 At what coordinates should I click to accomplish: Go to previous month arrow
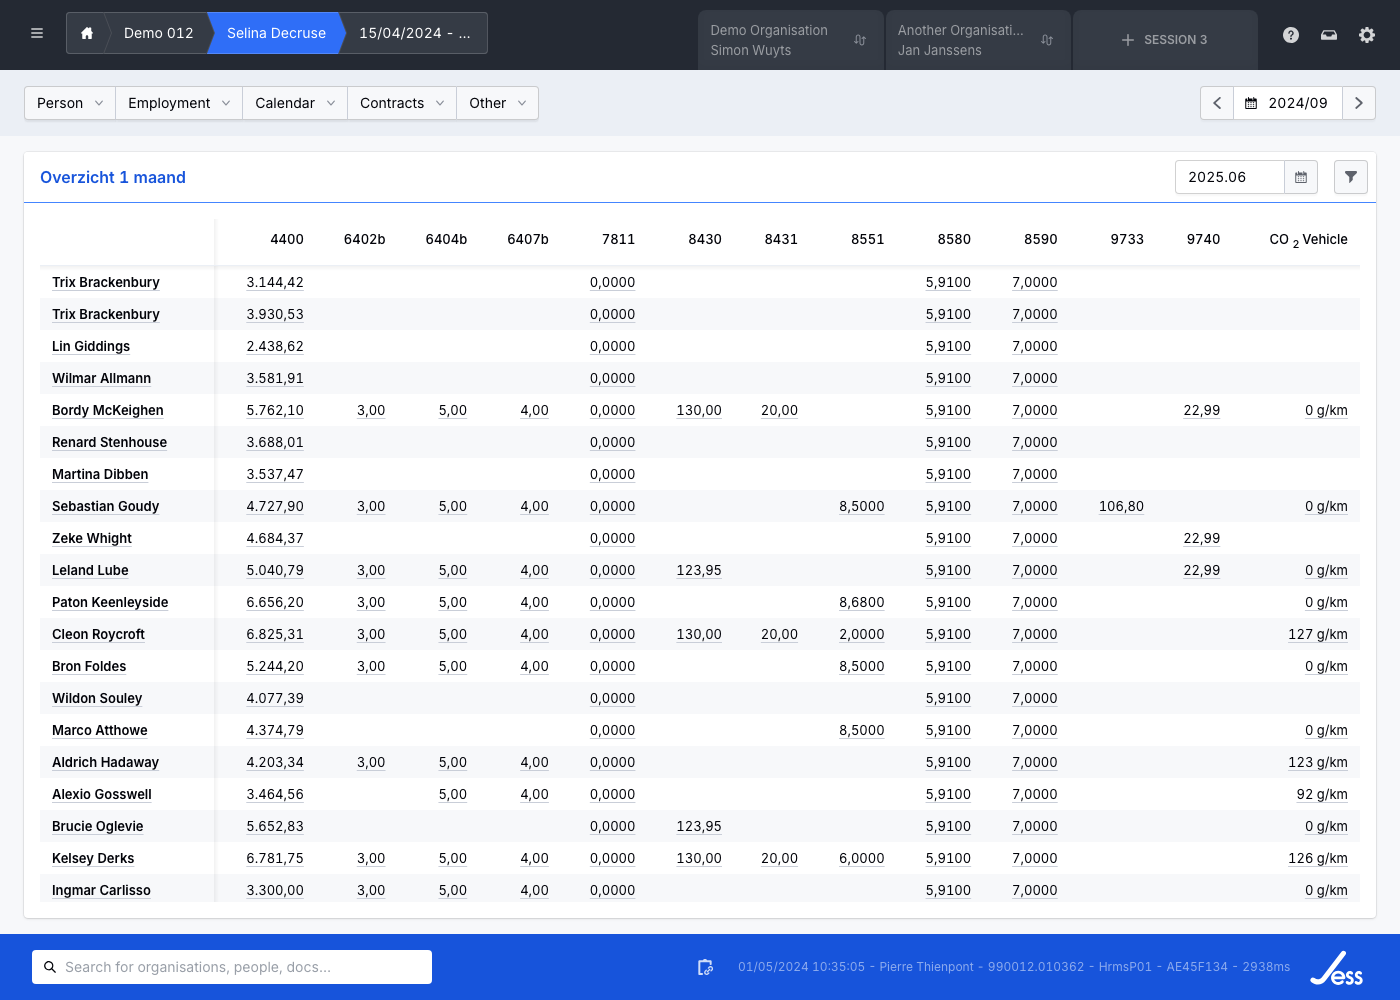pos(1217,103)
